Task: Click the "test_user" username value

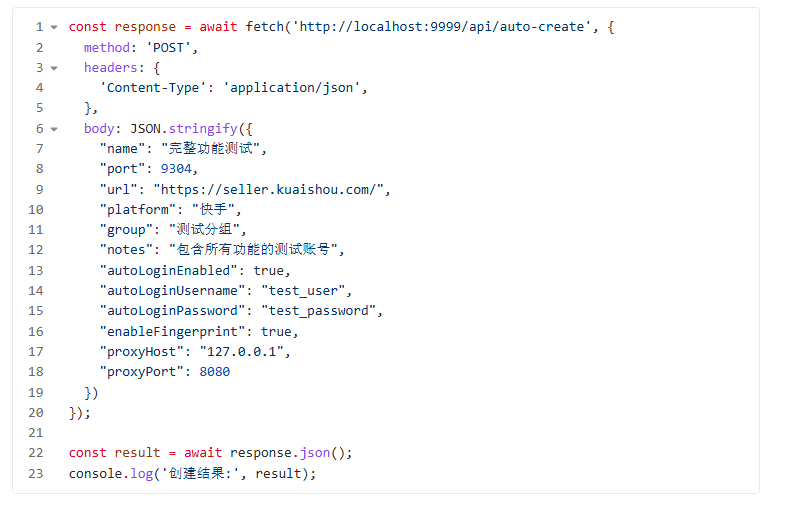Action: tap(303, 291)
